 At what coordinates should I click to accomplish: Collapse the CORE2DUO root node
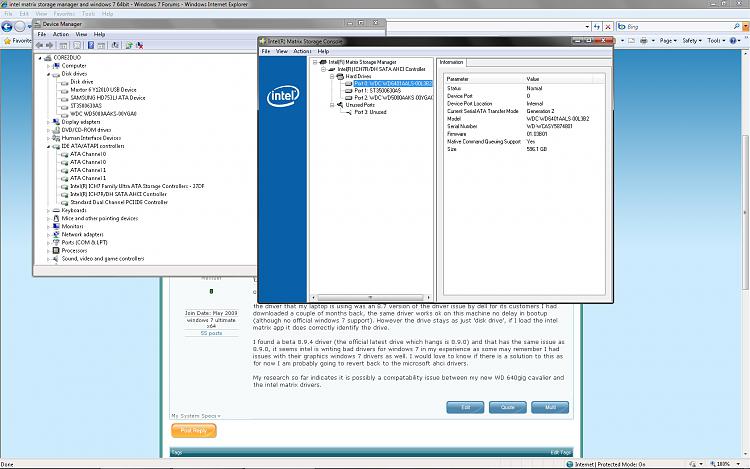click(x=40, y=58)
